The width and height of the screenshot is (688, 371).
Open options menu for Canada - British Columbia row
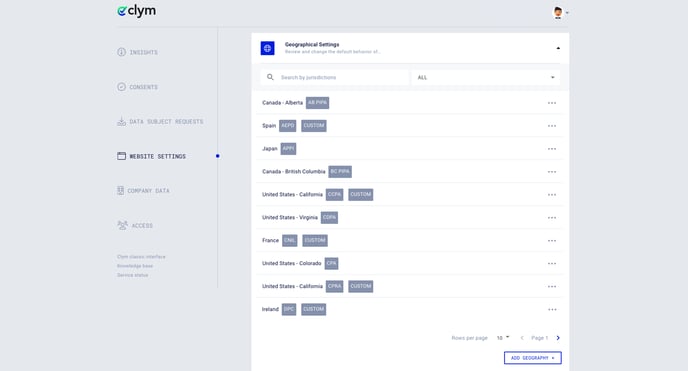(x=552, y=172)
